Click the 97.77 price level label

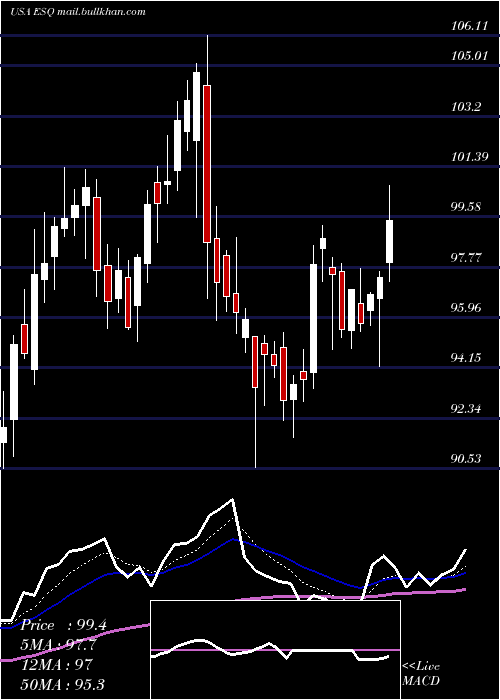[468, 258]
